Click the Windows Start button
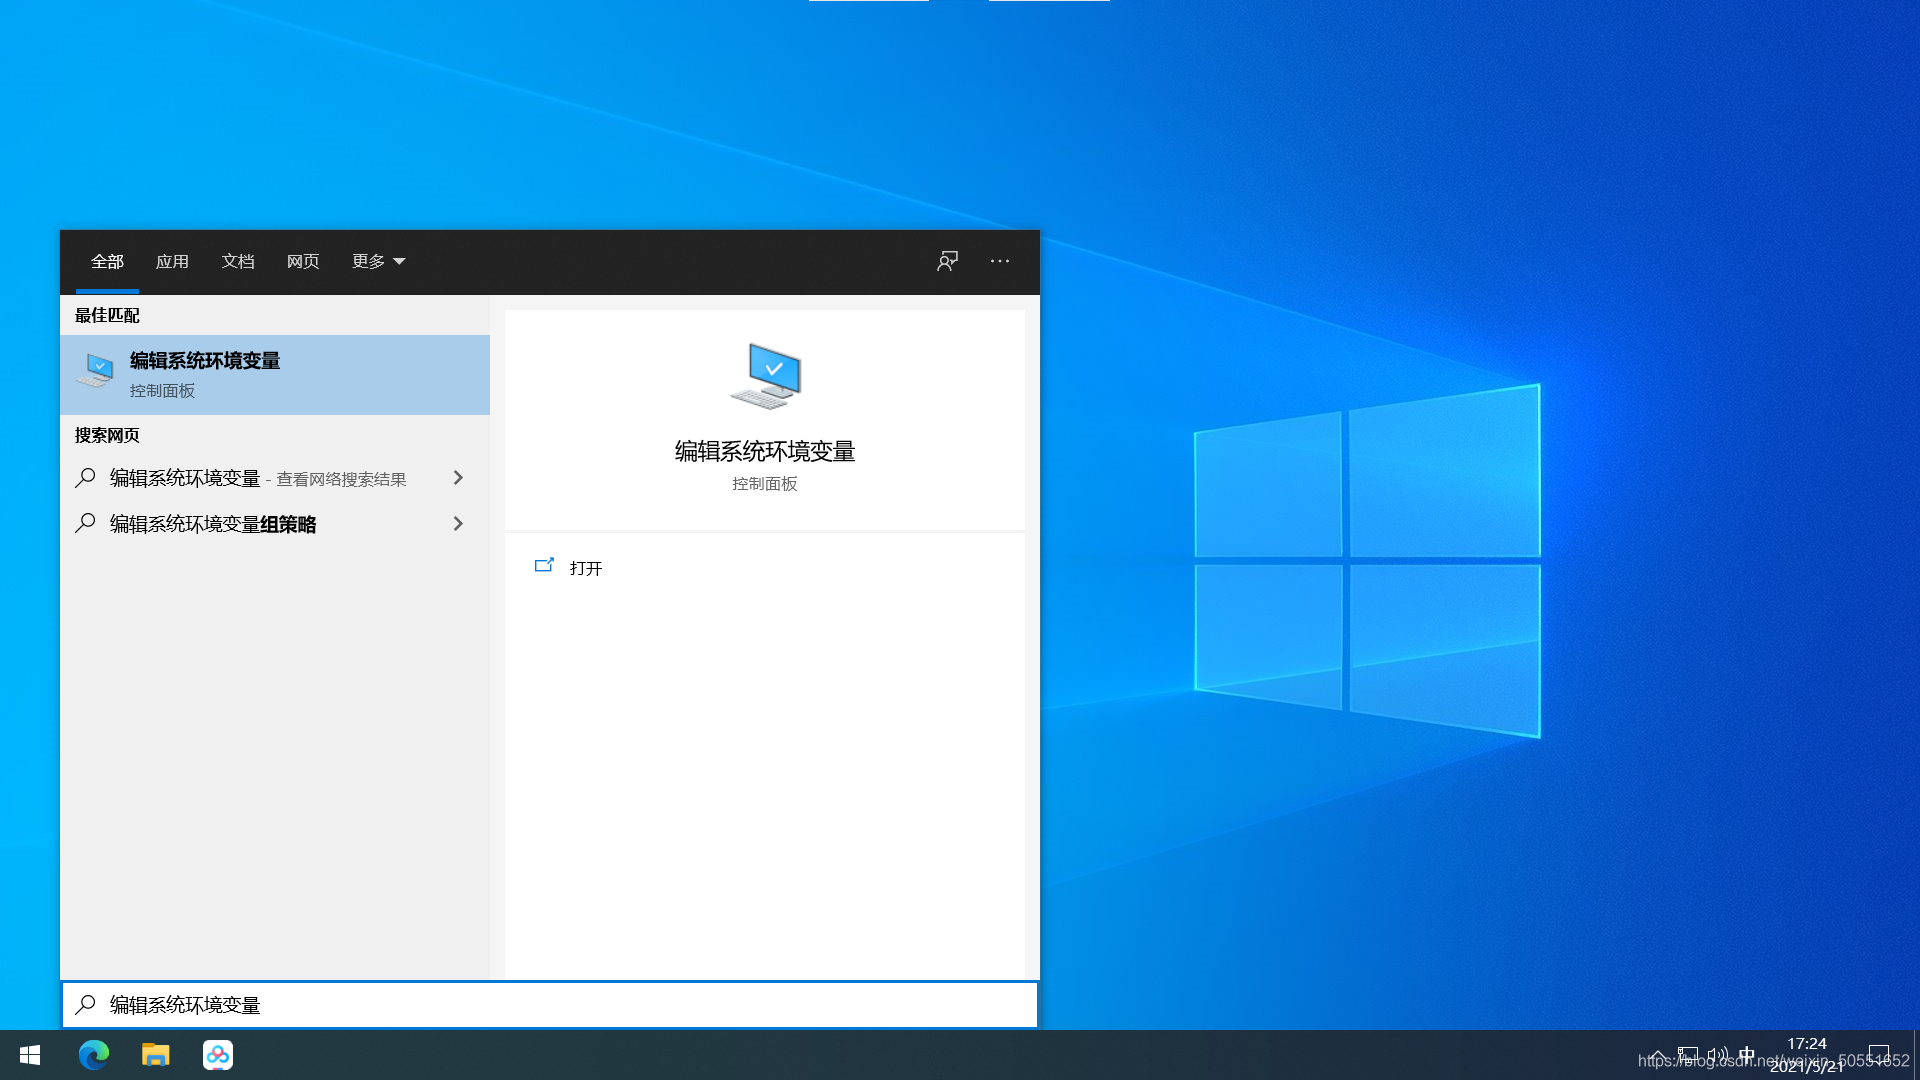The width and height of the screenshot is (1920, 1080). (29, 1054)
